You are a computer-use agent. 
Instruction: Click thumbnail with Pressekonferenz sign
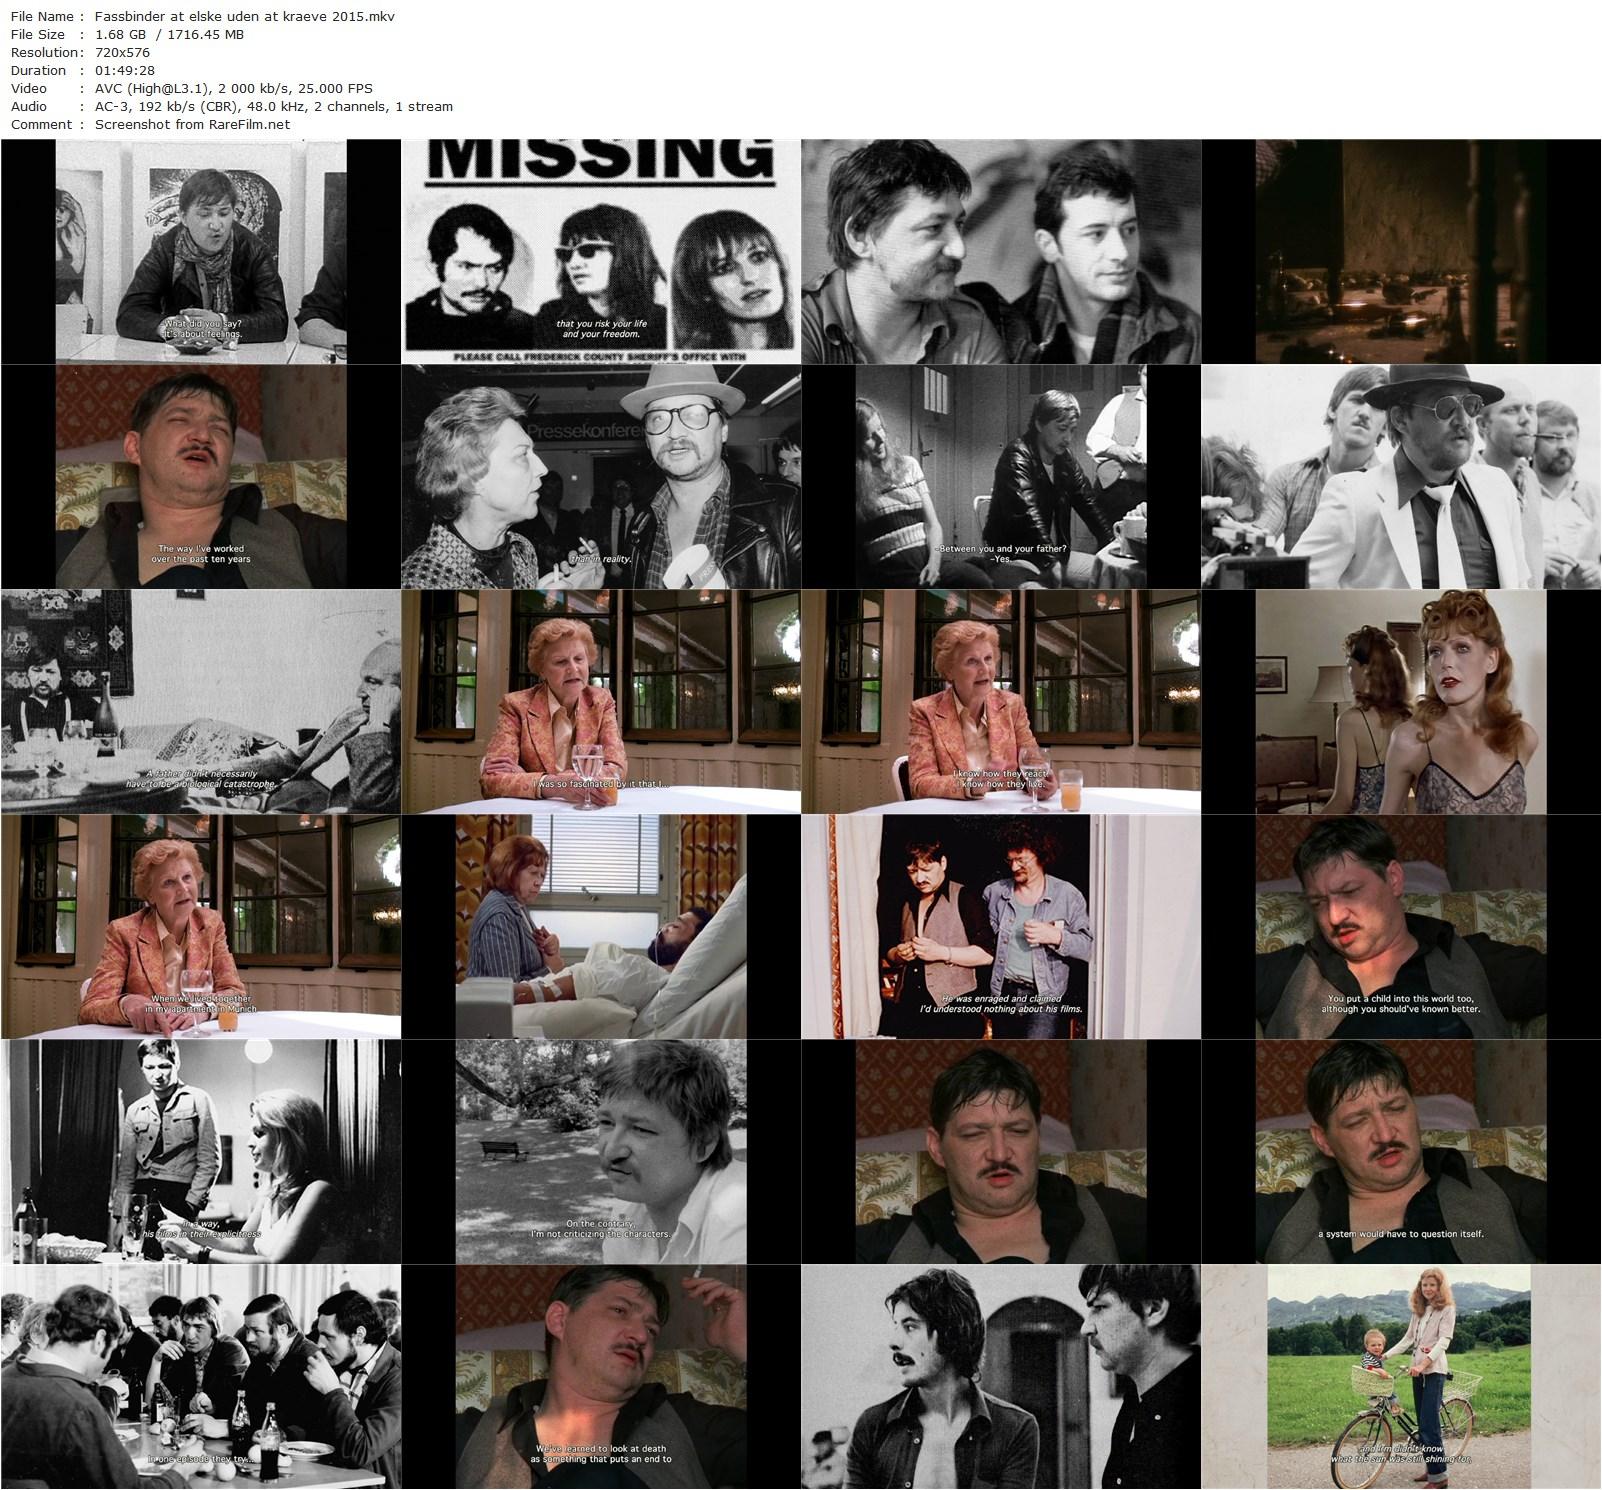(x=601, y=476)
